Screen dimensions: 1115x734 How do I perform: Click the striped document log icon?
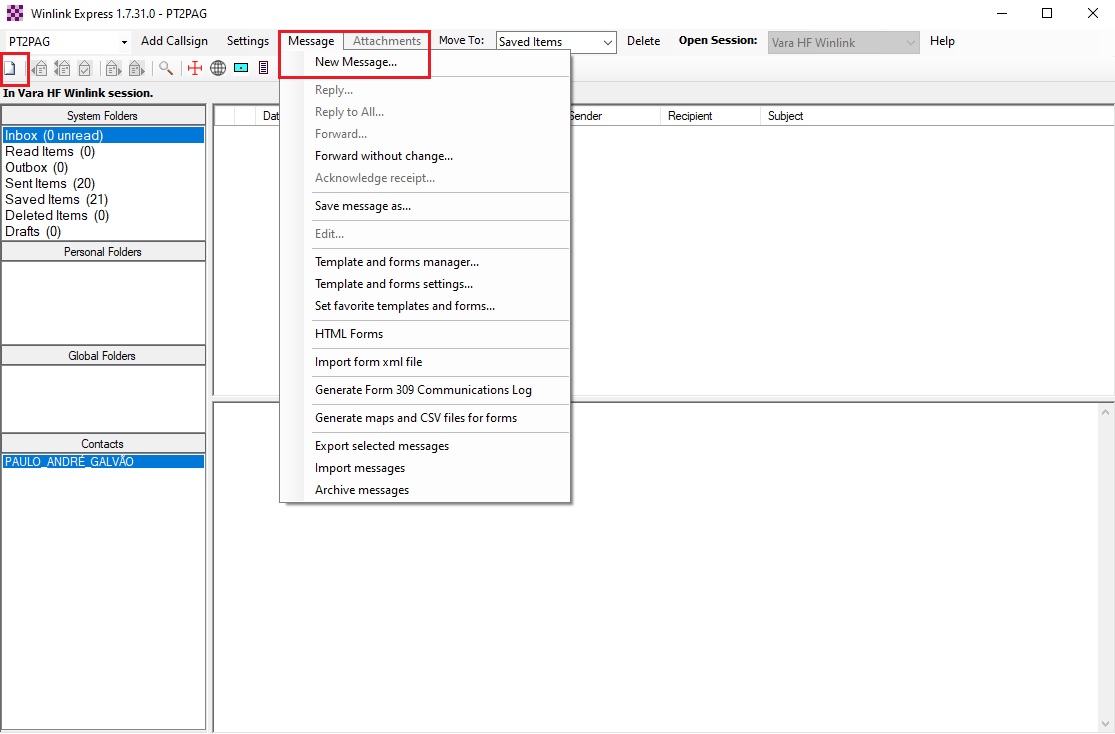pyautogui.click(x=263, y=68)
